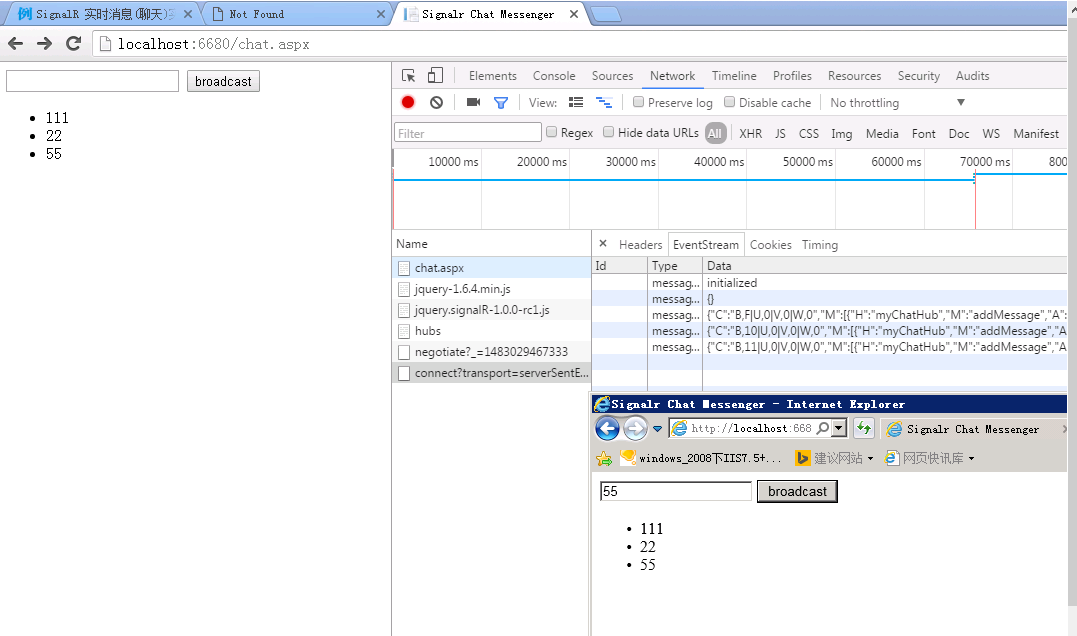Select the jquery-1.6.4.min.js request
Screen dimensions: 1077x636
491,288
